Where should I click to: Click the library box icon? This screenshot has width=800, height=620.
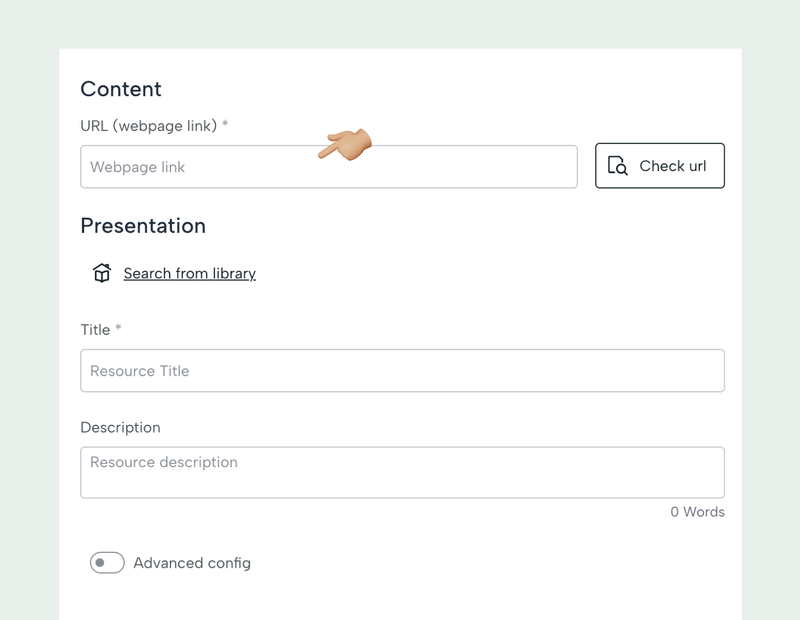[101, 273]
